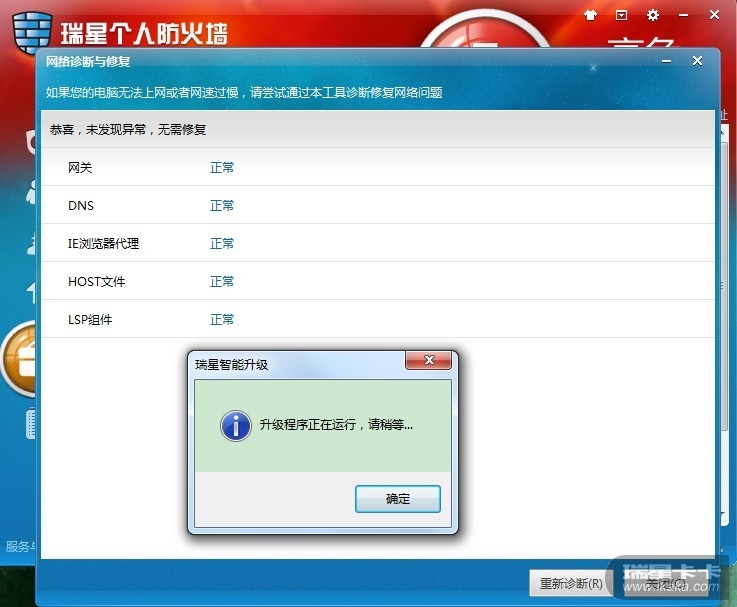Select the DNS row label
The width and height of the screenshot is (737, 607).
point(81,205)
